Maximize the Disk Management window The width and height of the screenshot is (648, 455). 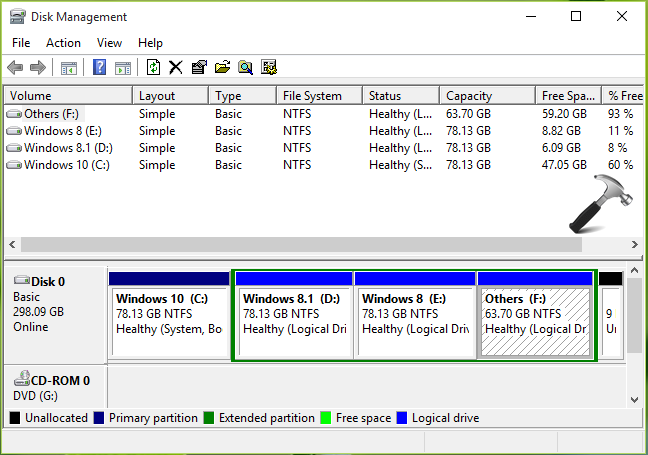tap(576, 17)
